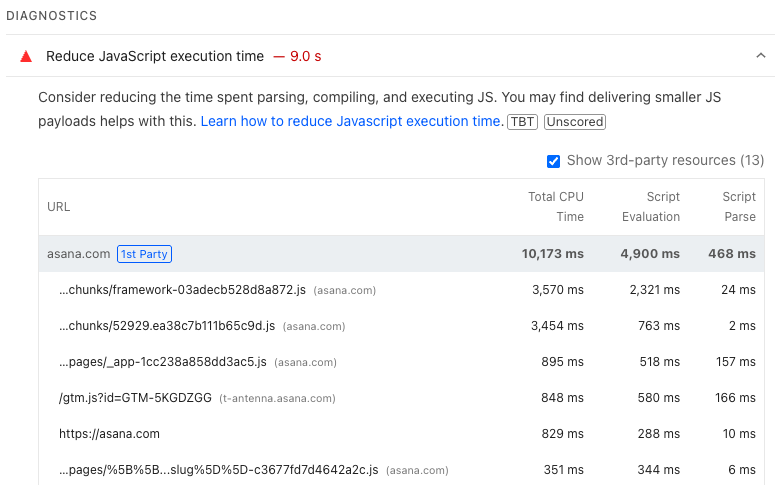The width and height of the screenshot is (780, 485).
Task: Click the 157 ms parse cell
Action: (x=736, y=362)
